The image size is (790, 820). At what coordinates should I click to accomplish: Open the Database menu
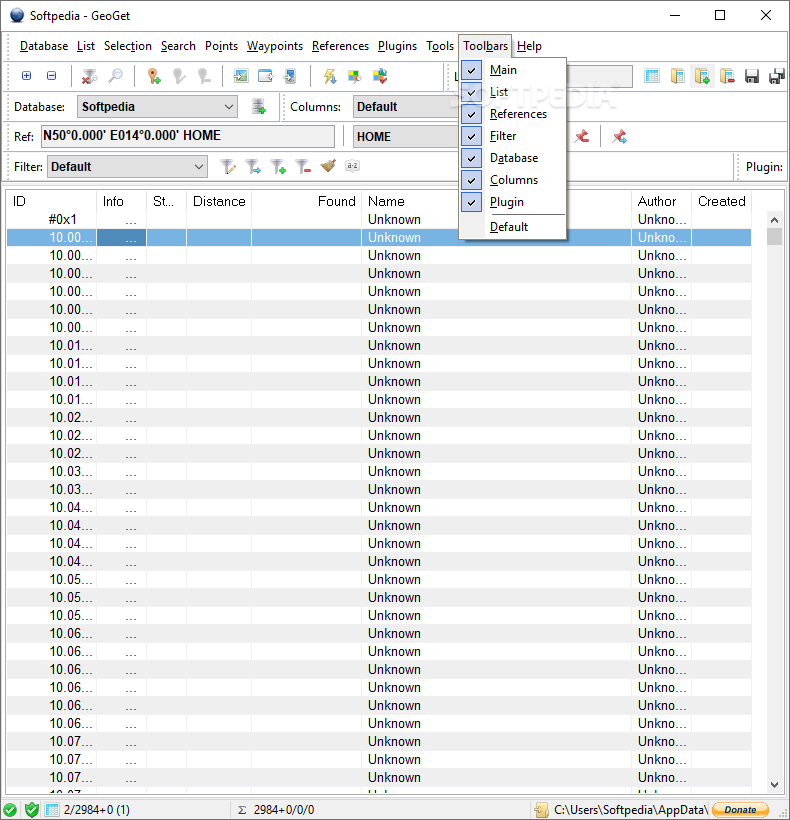tap(44, 46)
